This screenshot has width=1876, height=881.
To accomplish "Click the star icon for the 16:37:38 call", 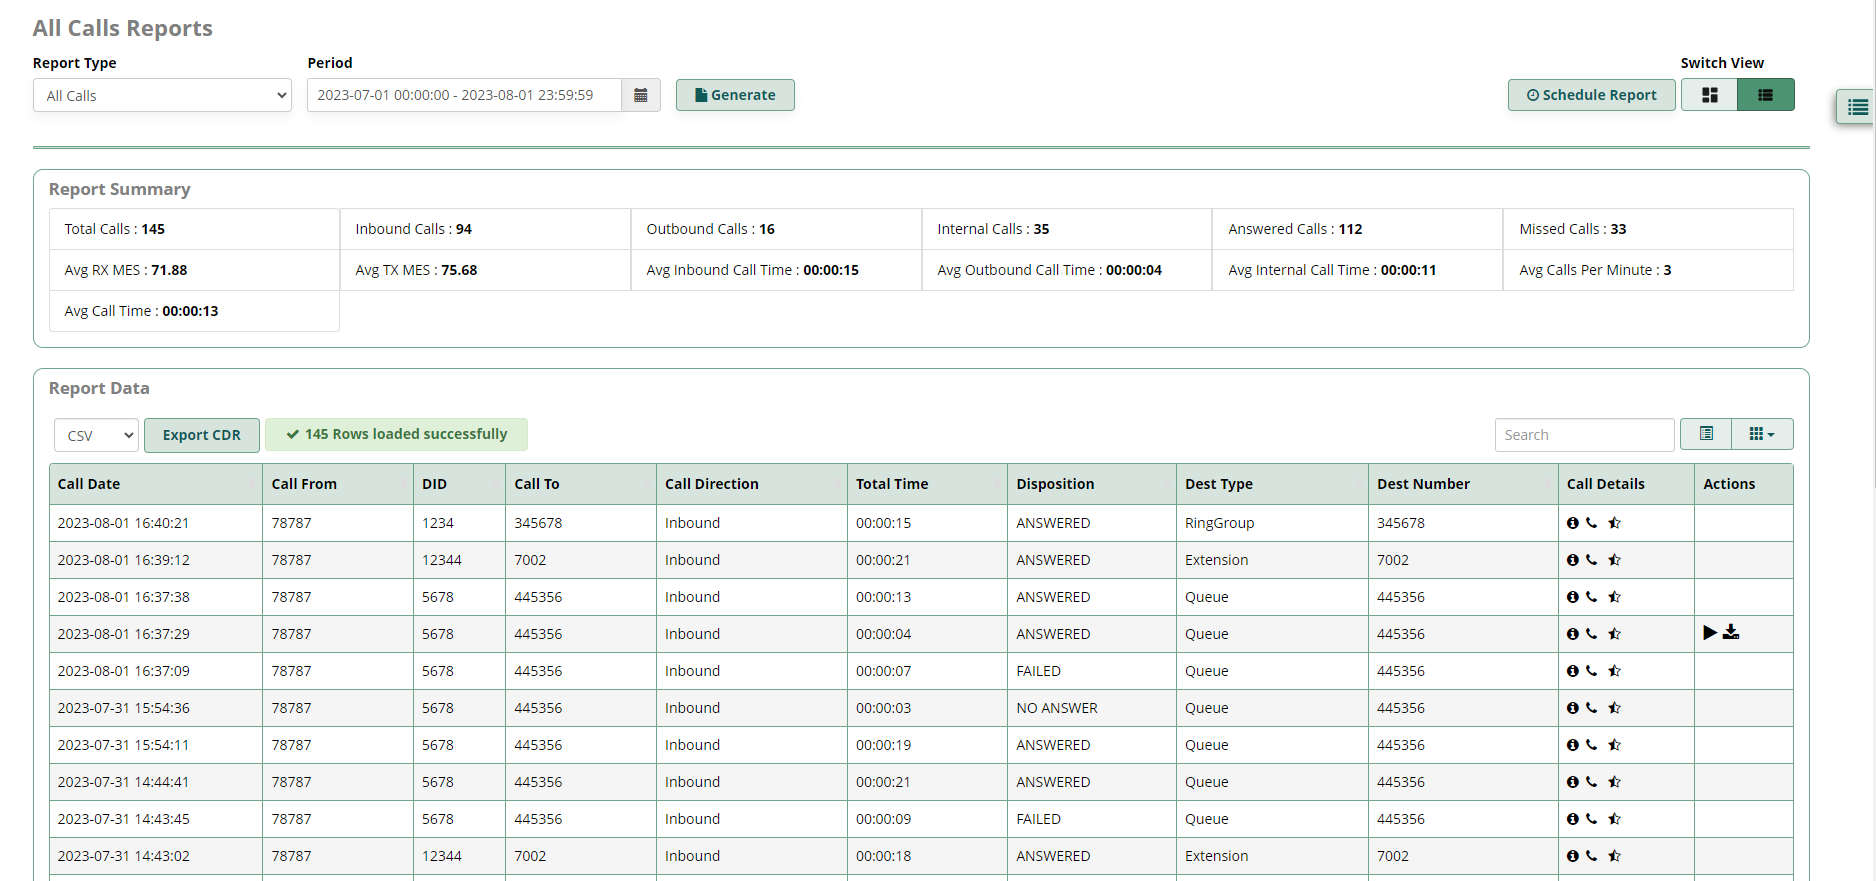I will (x=1614, y=597).
